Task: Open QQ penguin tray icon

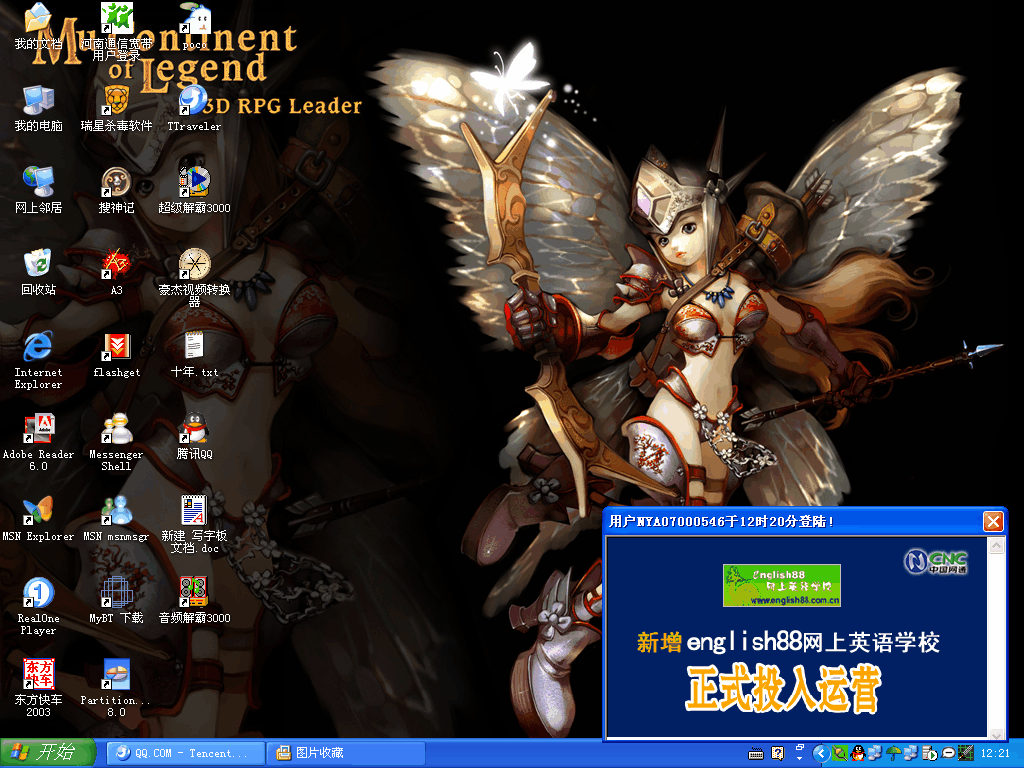Action: pos(857,753)
